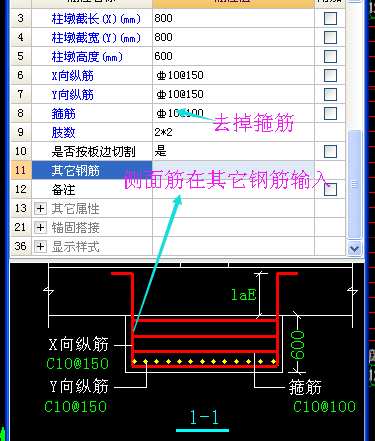Screen dimensions: 375x441
Task: Edit the X向纵筋 value field
Action: coord(233,75)
